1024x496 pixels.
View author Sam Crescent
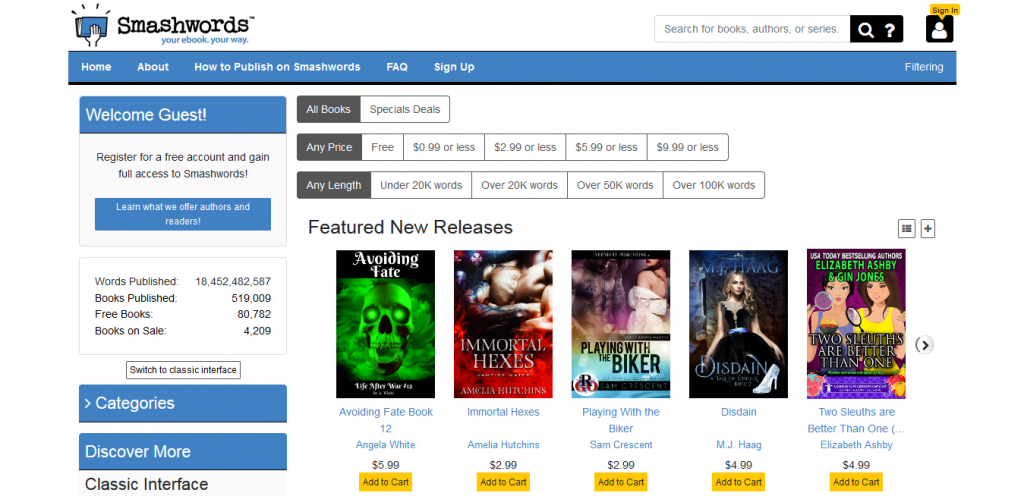tap(621, 444)
